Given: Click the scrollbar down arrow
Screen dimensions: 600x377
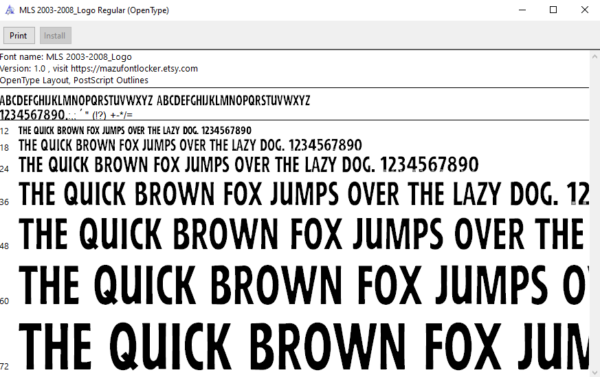Looking at the screenshot, I should click(x=595, y=372).
